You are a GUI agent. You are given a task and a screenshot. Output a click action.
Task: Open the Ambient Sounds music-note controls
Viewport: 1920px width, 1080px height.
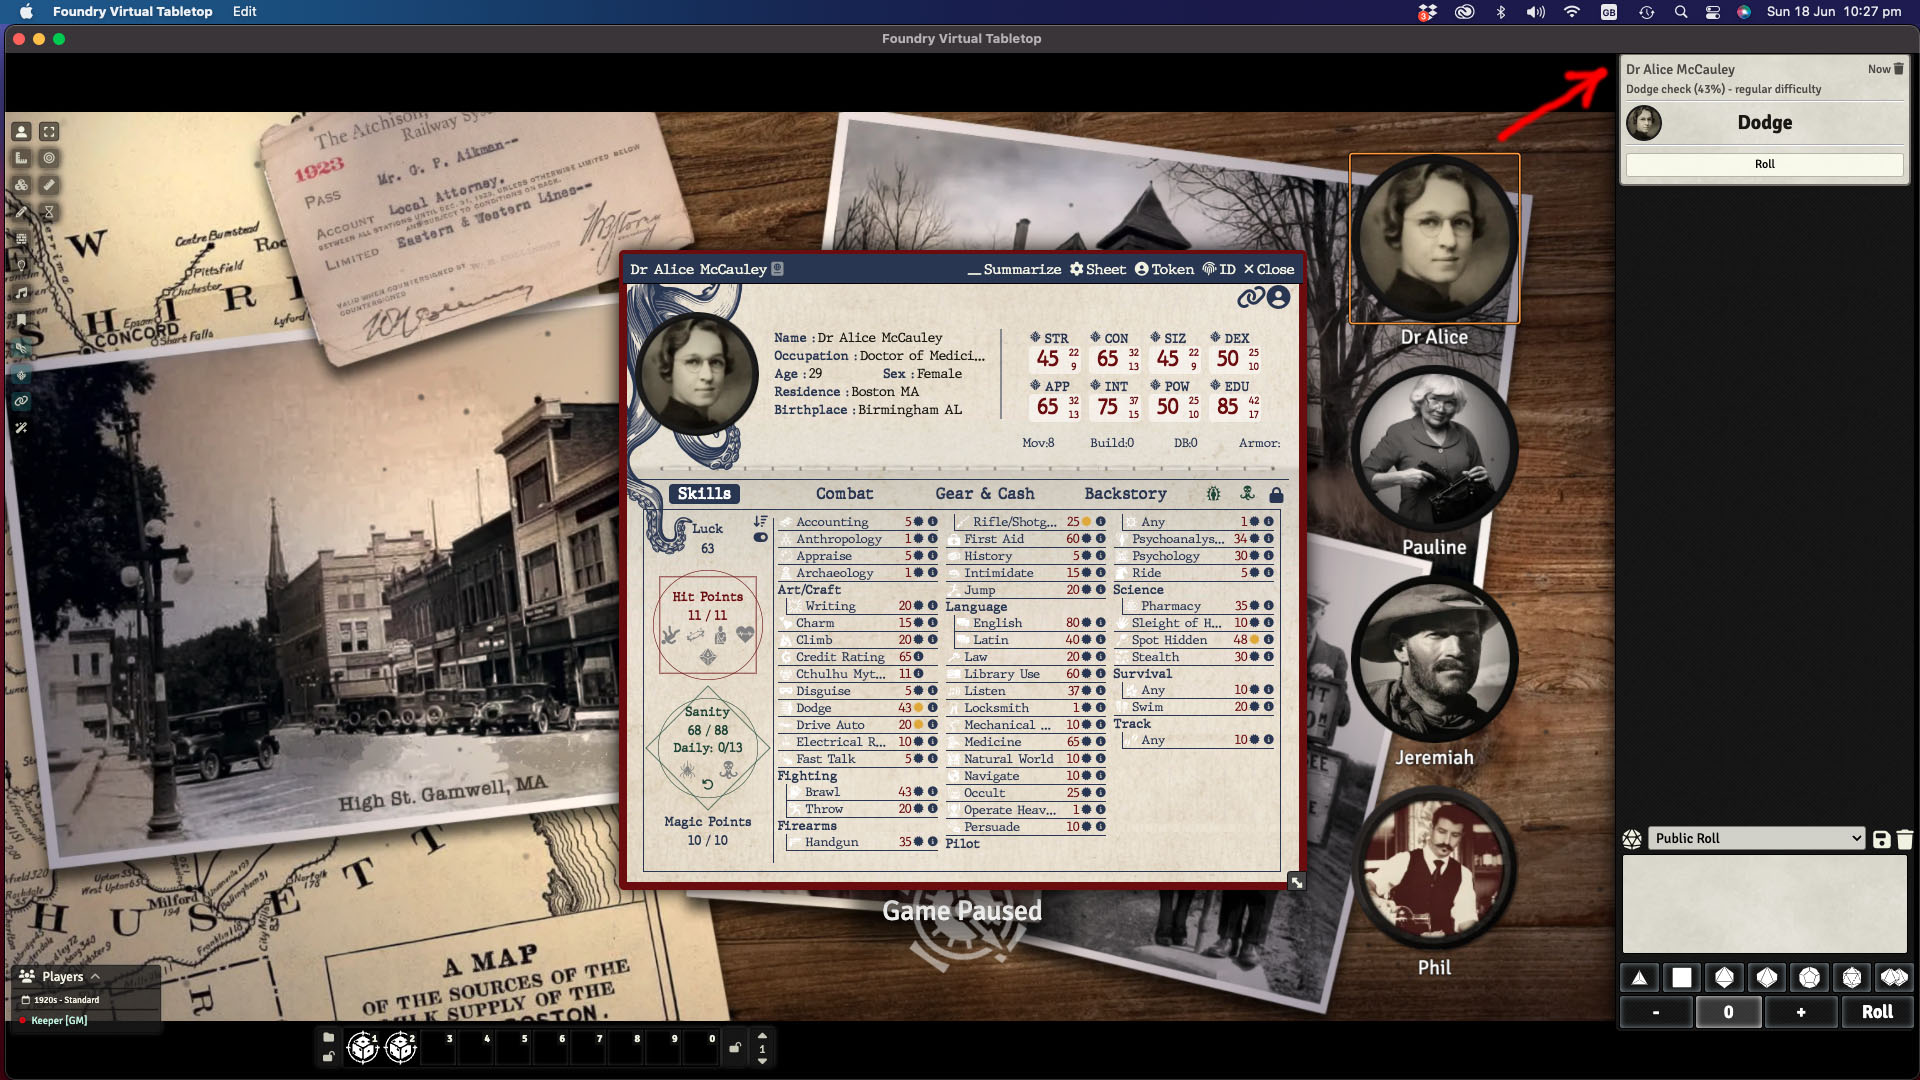(20, 293)
